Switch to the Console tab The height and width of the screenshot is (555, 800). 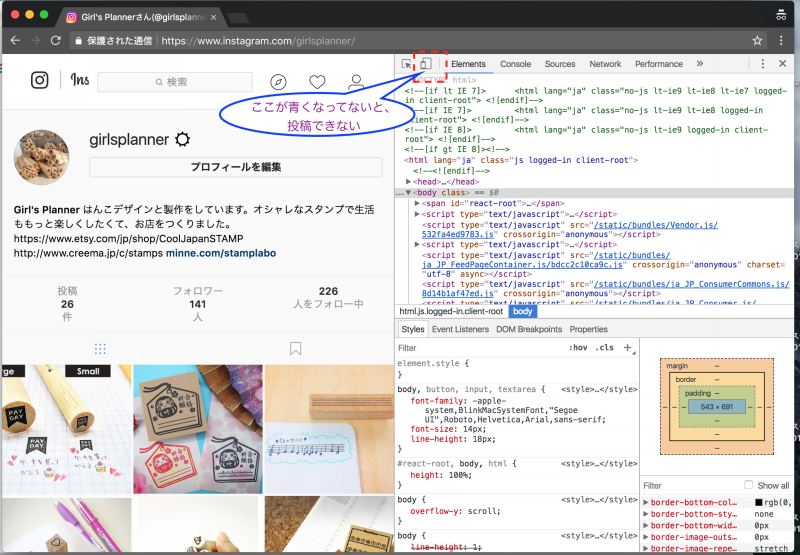click(515, 64)
